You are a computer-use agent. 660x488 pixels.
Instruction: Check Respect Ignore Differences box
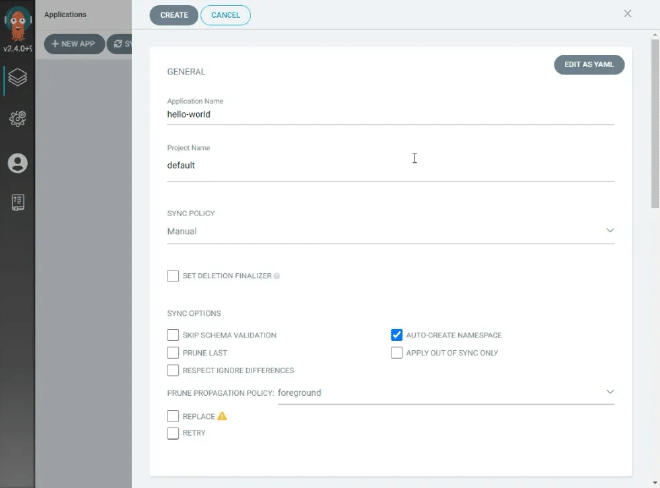[x=173, y=370]
